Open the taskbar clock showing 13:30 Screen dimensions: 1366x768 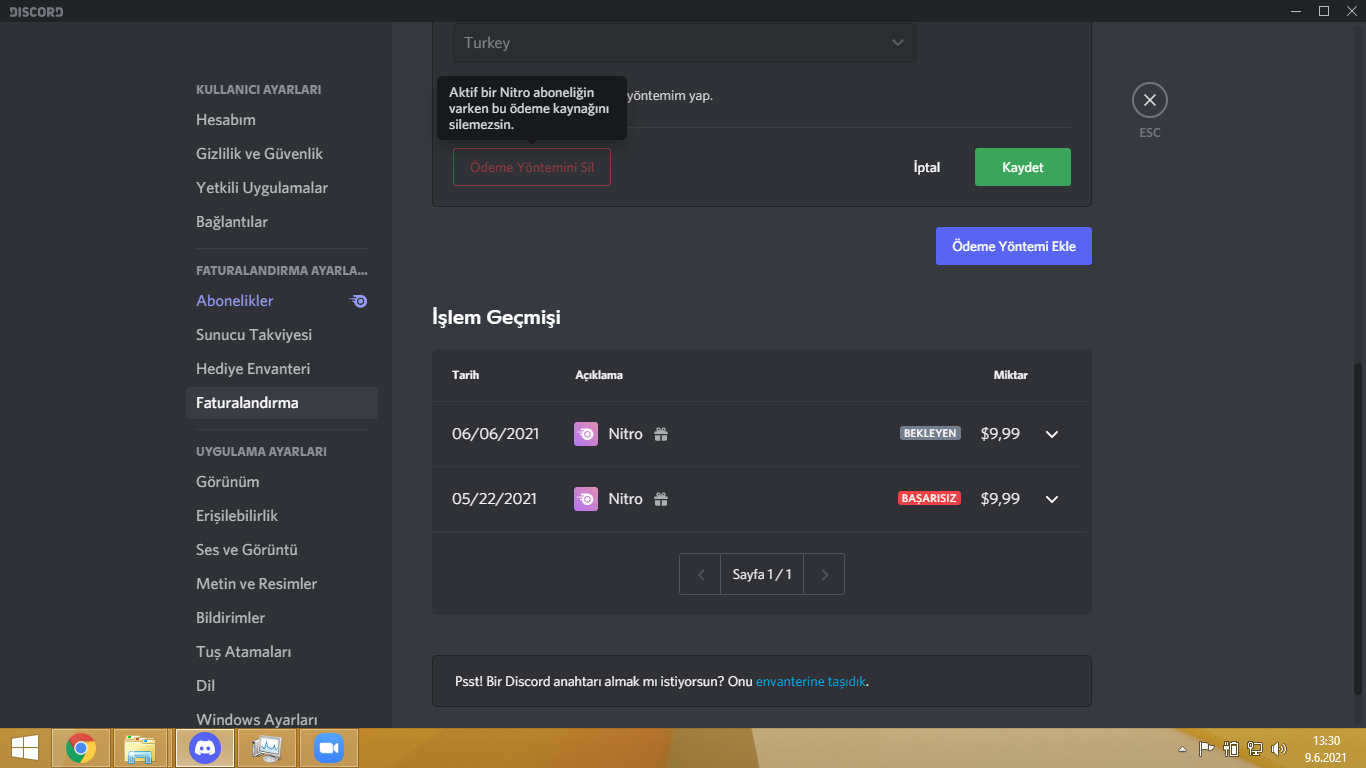pyautogui.click(x=1327, y=748)
